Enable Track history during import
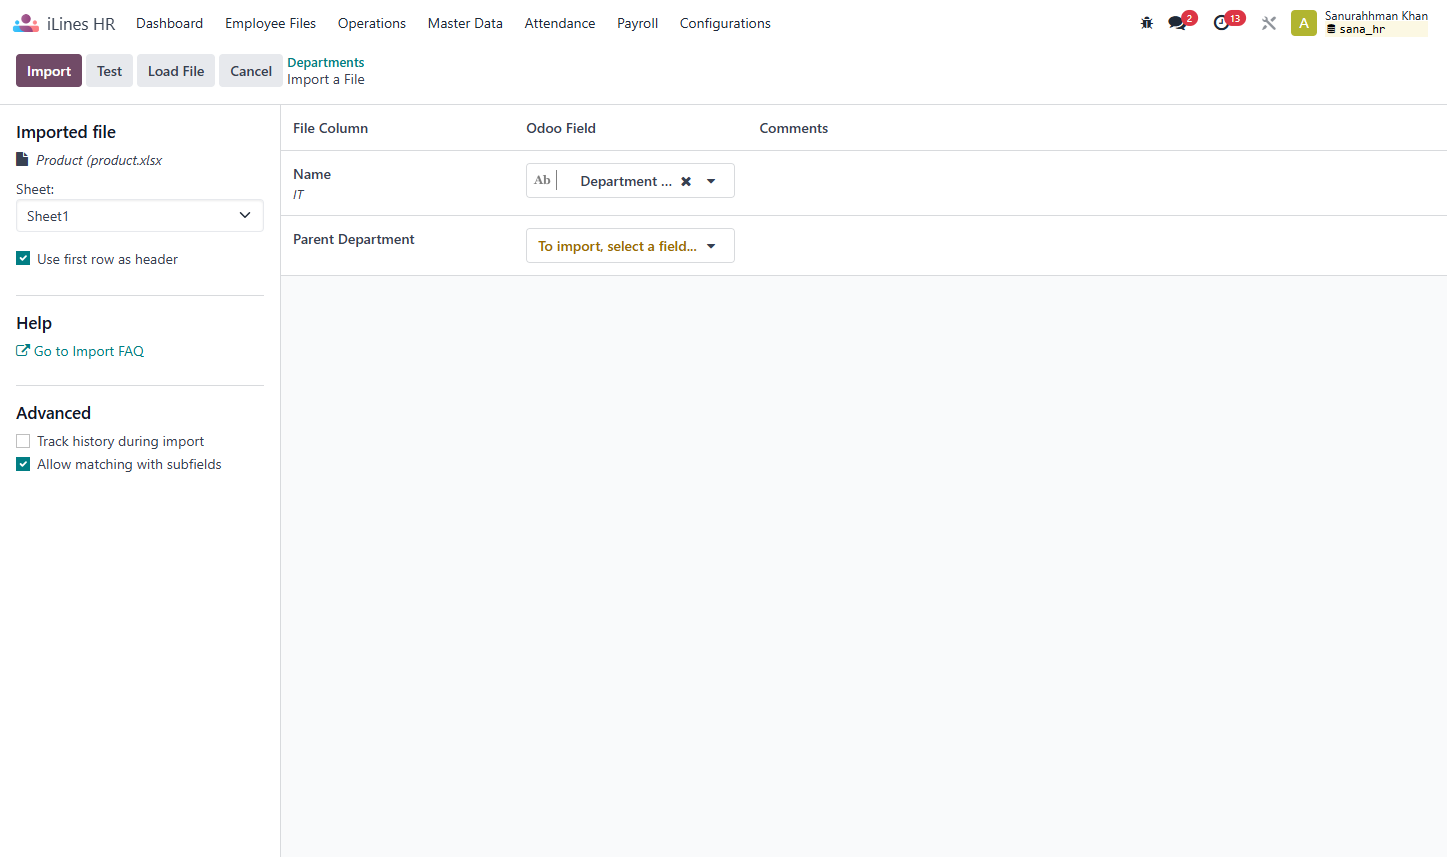This screenshot has height=857, width=1447. click(x=23, y=441)
